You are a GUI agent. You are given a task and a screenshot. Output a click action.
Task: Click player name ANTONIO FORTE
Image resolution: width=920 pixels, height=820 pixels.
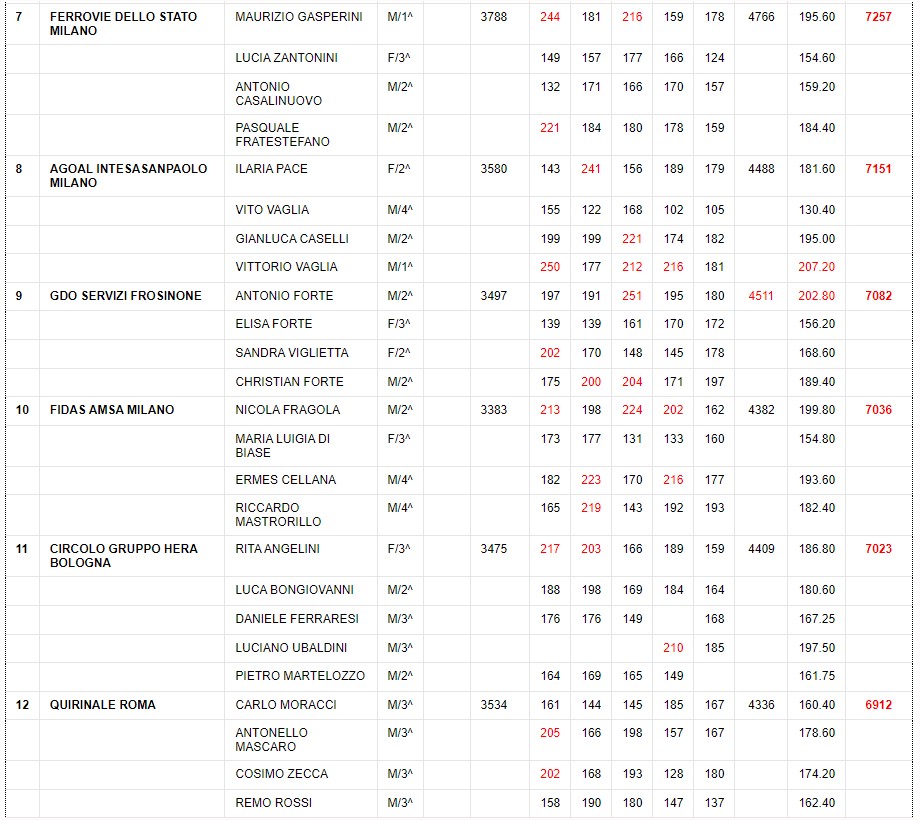click(284, 296)
